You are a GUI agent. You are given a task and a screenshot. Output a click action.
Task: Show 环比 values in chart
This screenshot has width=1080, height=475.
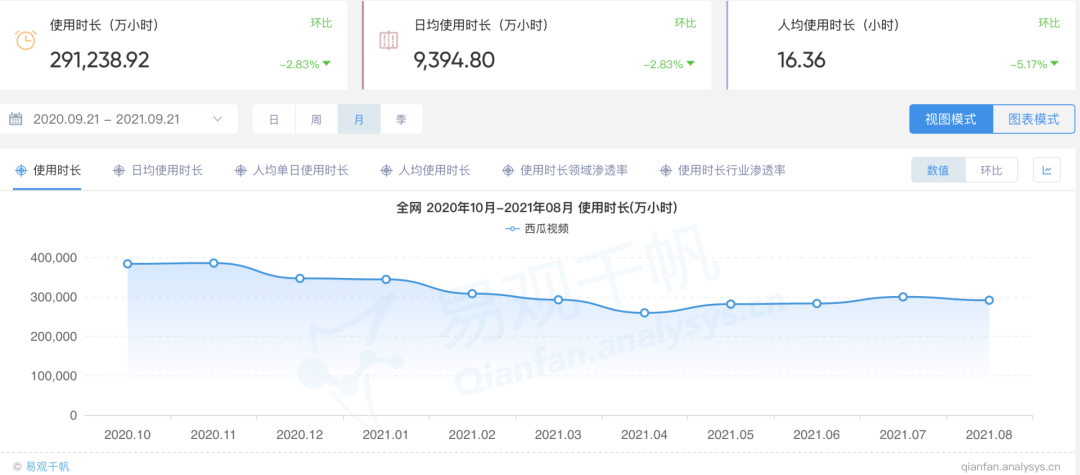click(991, 170)
